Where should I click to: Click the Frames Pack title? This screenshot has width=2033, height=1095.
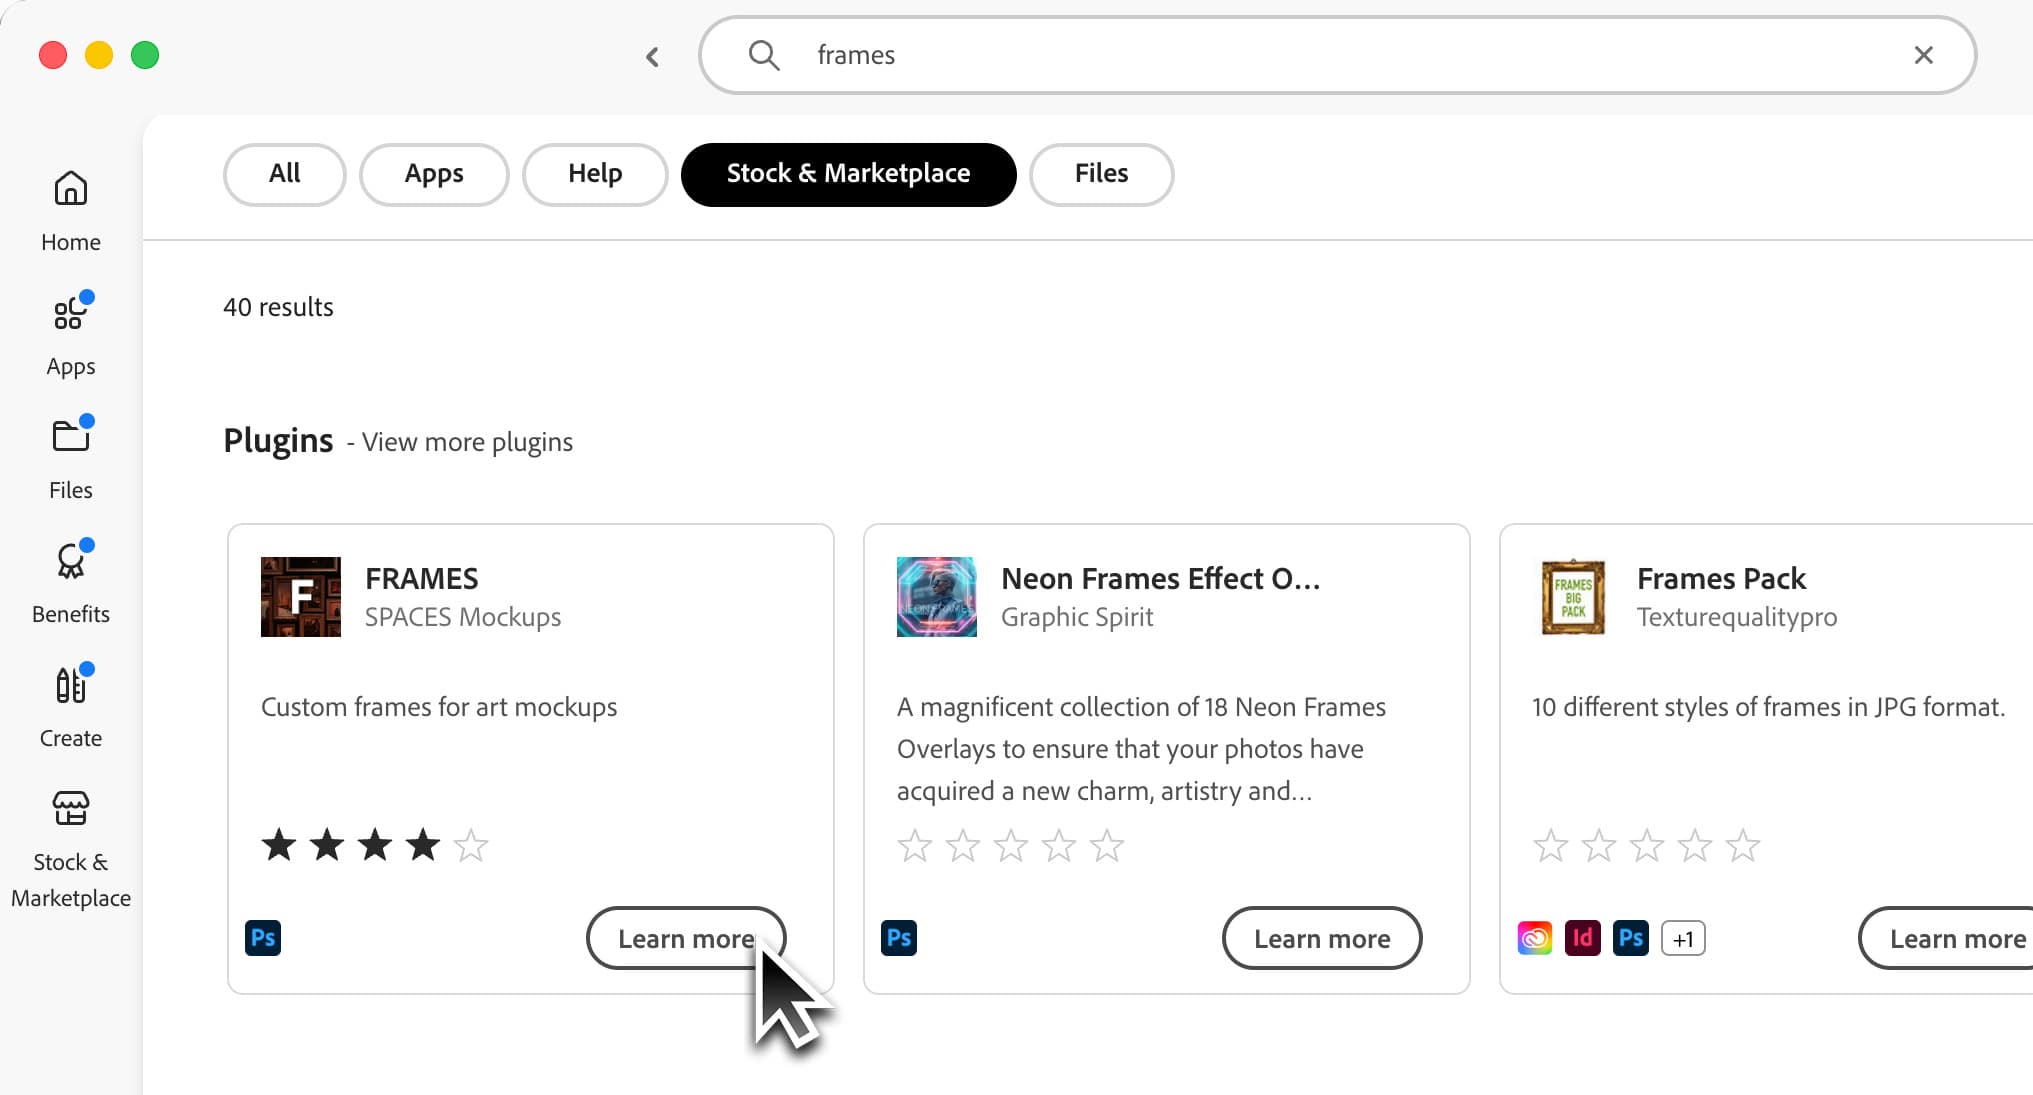coord(1721,578)
